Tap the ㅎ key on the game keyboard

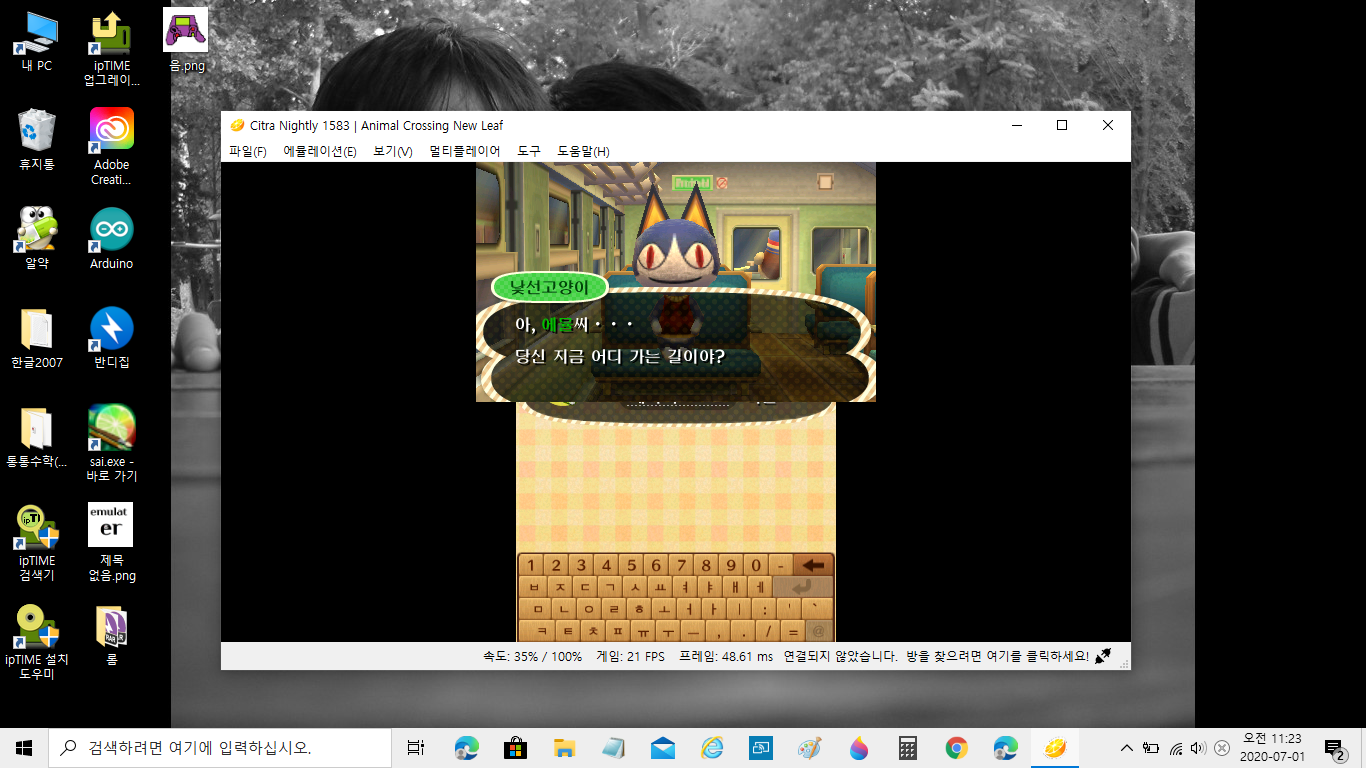point(639,609)
